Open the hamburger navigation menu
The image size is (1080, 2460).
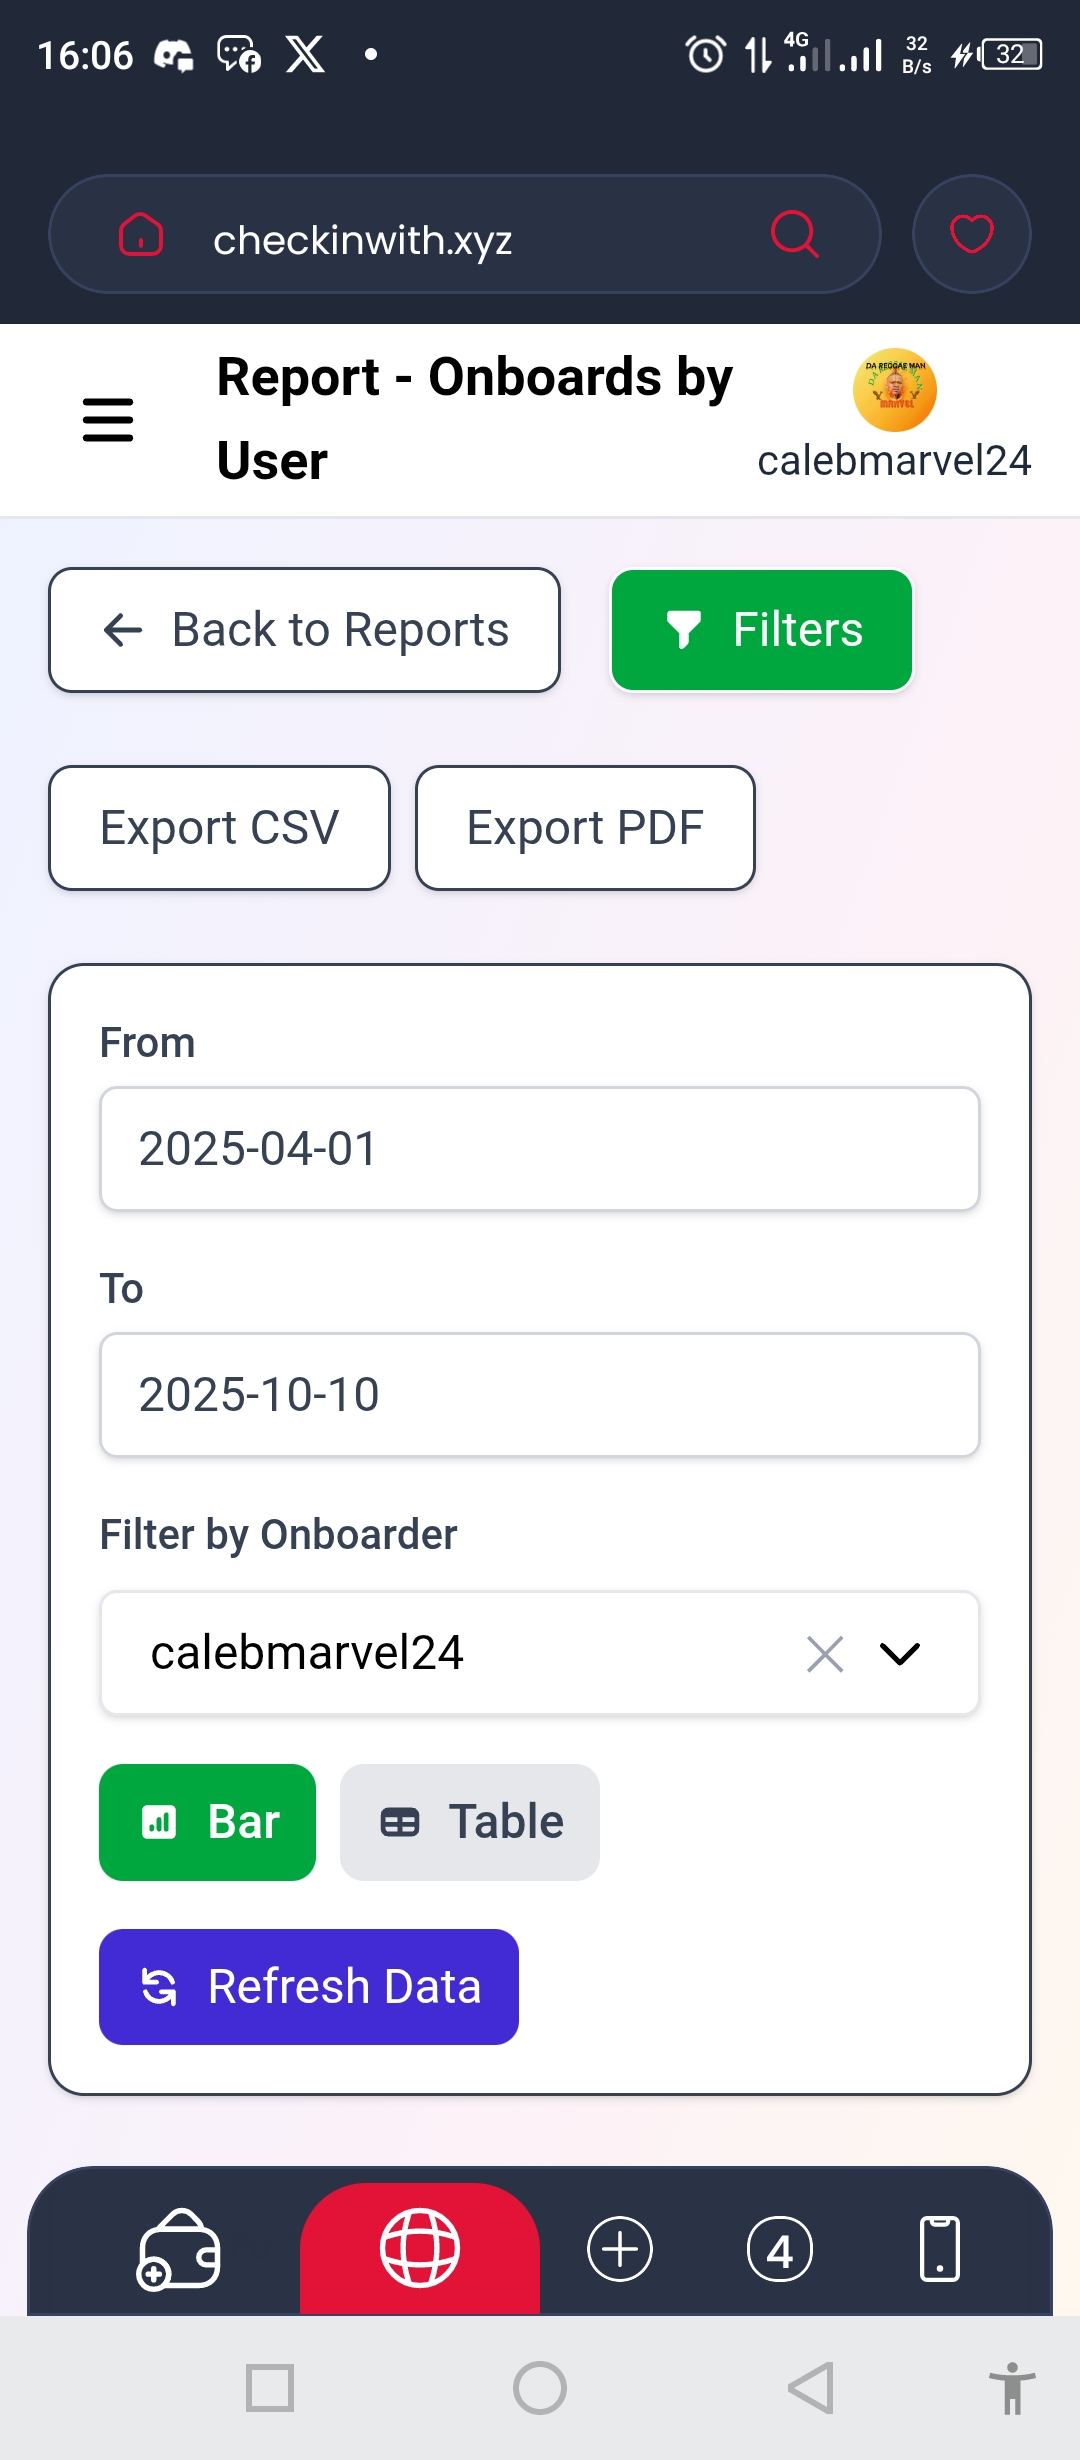coord(108,419)
